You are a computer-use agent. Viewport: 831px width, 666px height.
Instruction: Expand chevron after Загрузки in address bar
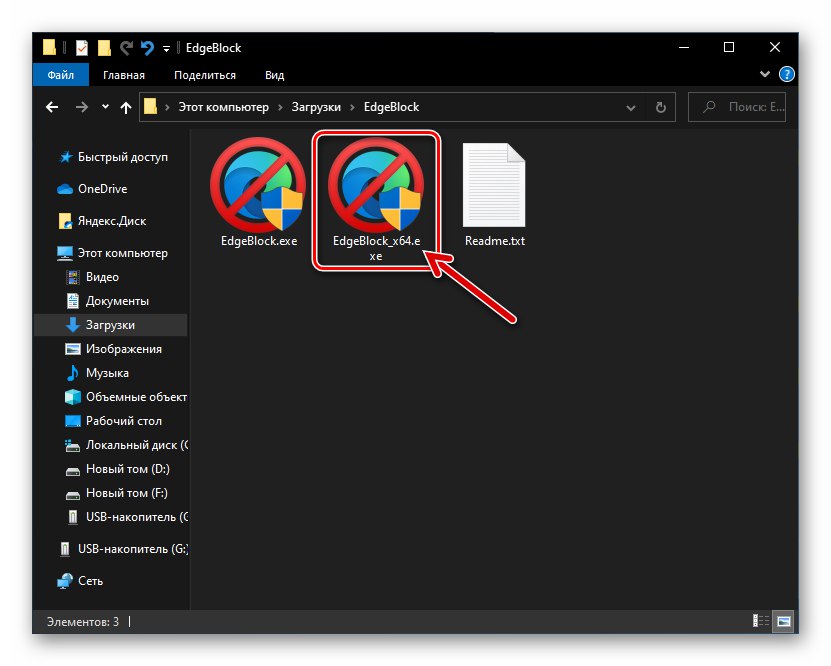pyautogui.click(x=352, y=108)
